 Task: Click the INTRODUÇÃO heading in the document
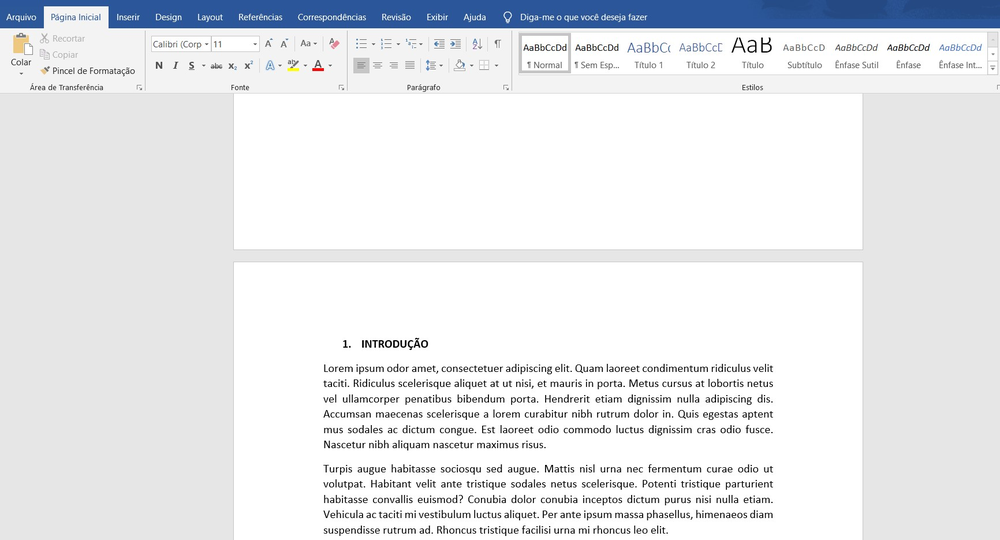(x=395, y=344)
